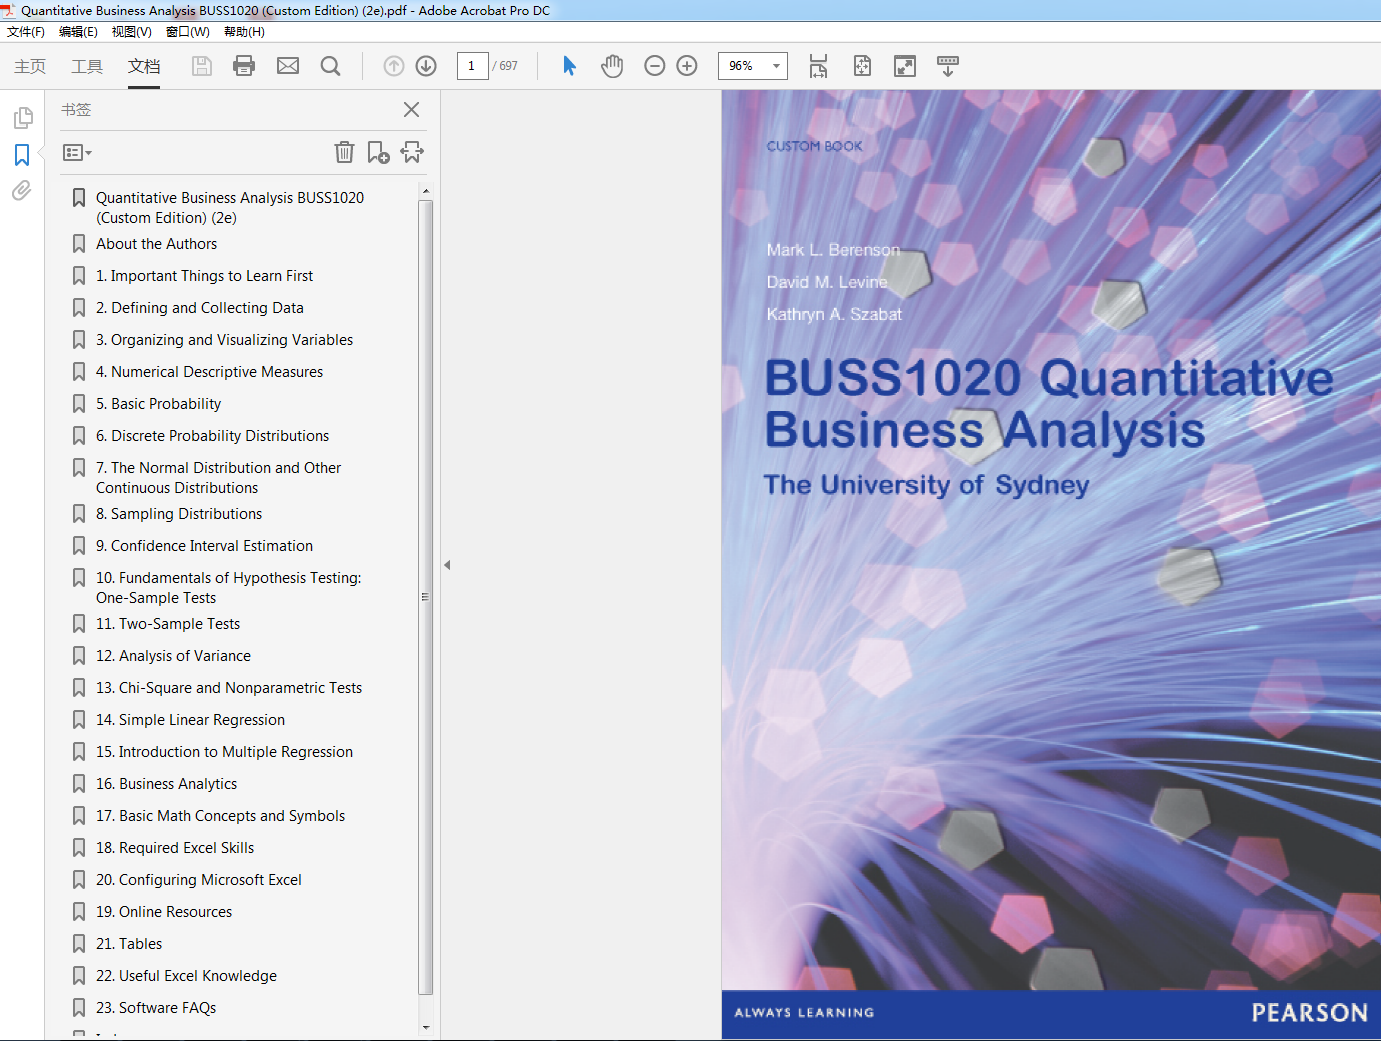Open '22. Useful Excel Knowledge' bookmark
1381x1041 pixels.
click(x=186, y=976)
